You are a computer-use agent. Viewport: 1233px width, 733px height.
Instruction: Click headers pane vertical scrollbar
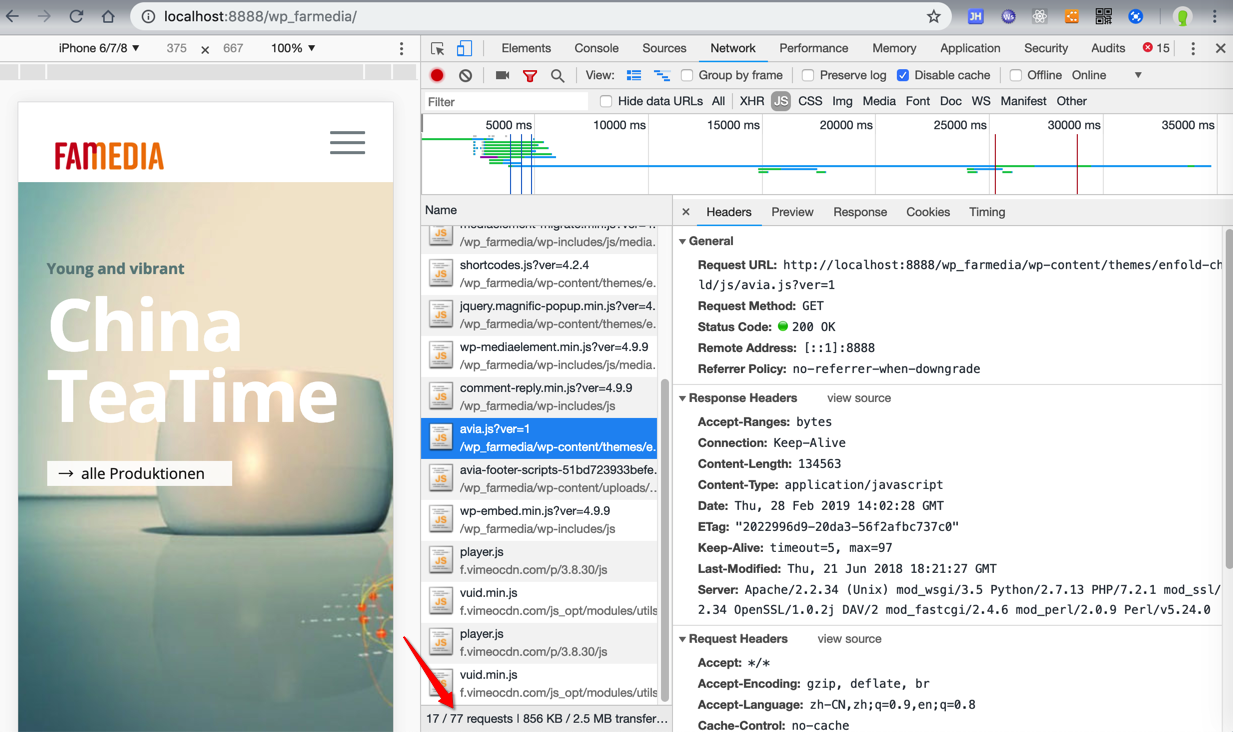tap(1228, 400)
